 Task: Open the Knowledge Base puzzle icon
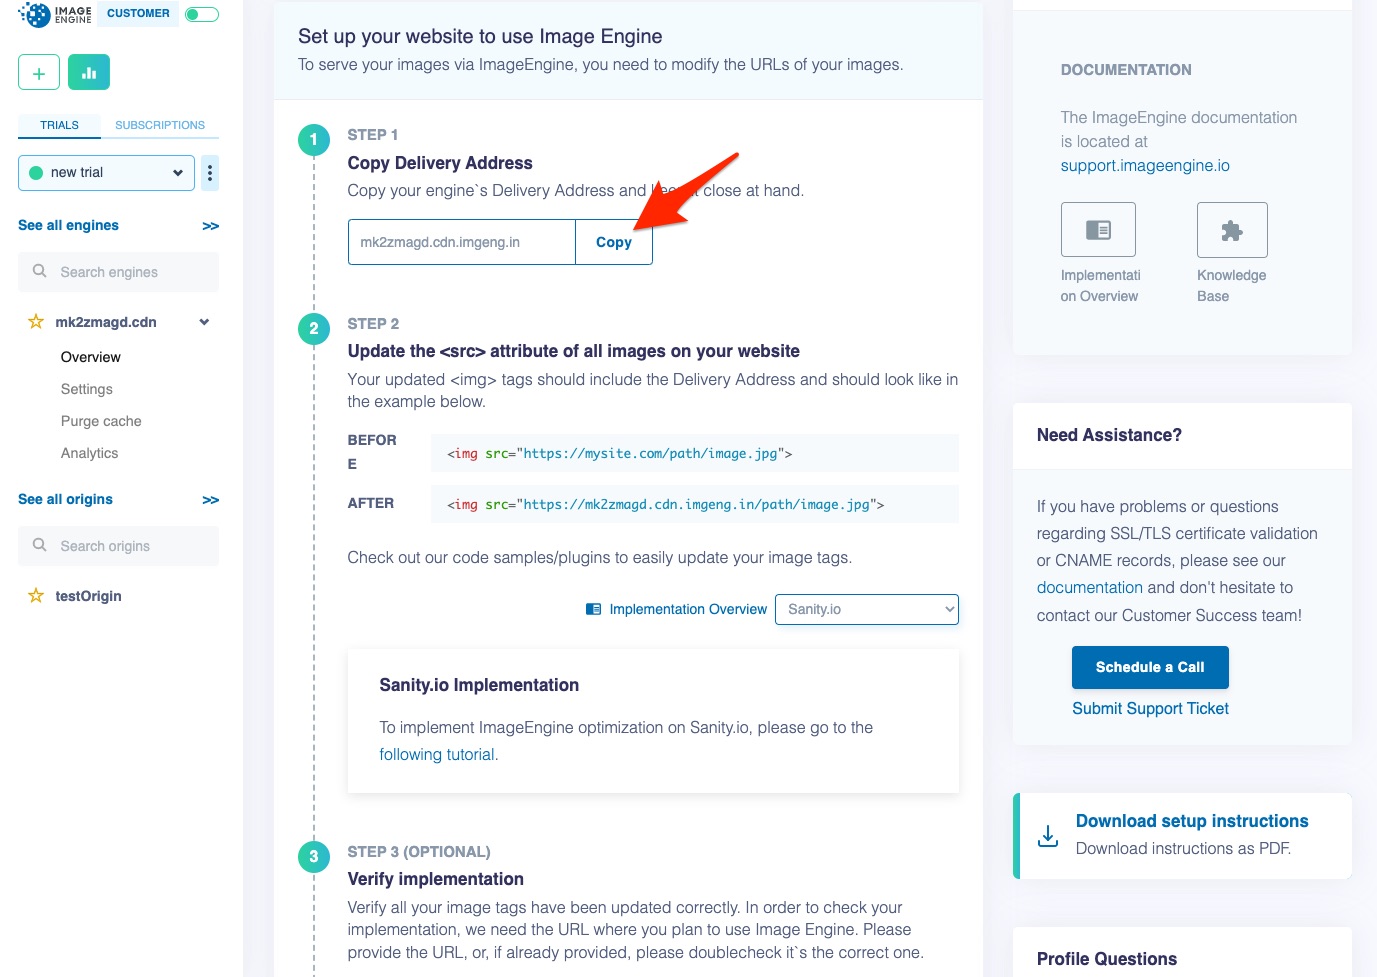(x=1232, y=230)
